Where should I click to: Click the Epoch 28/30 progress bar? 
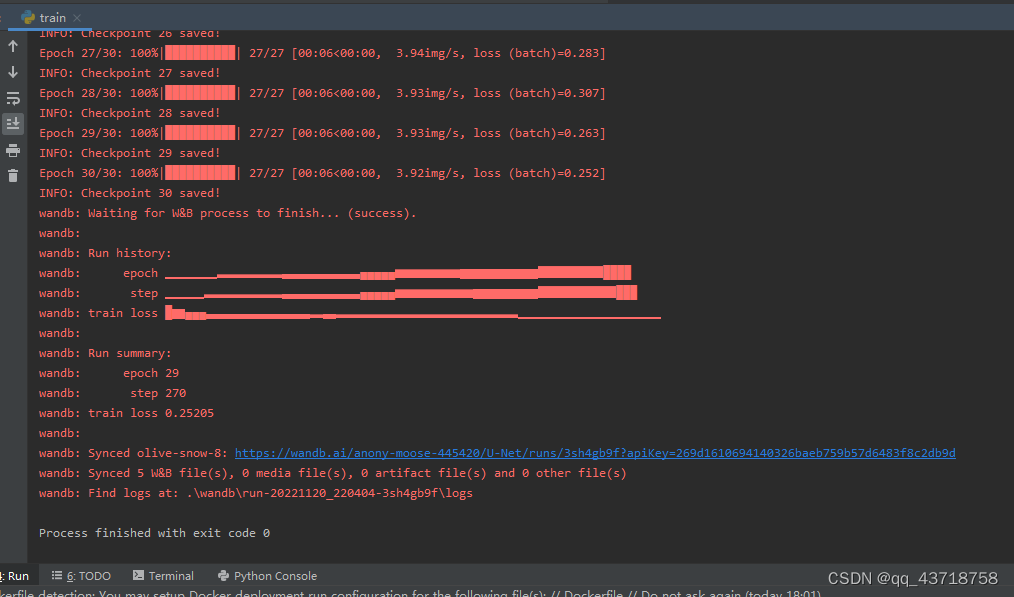200,93
